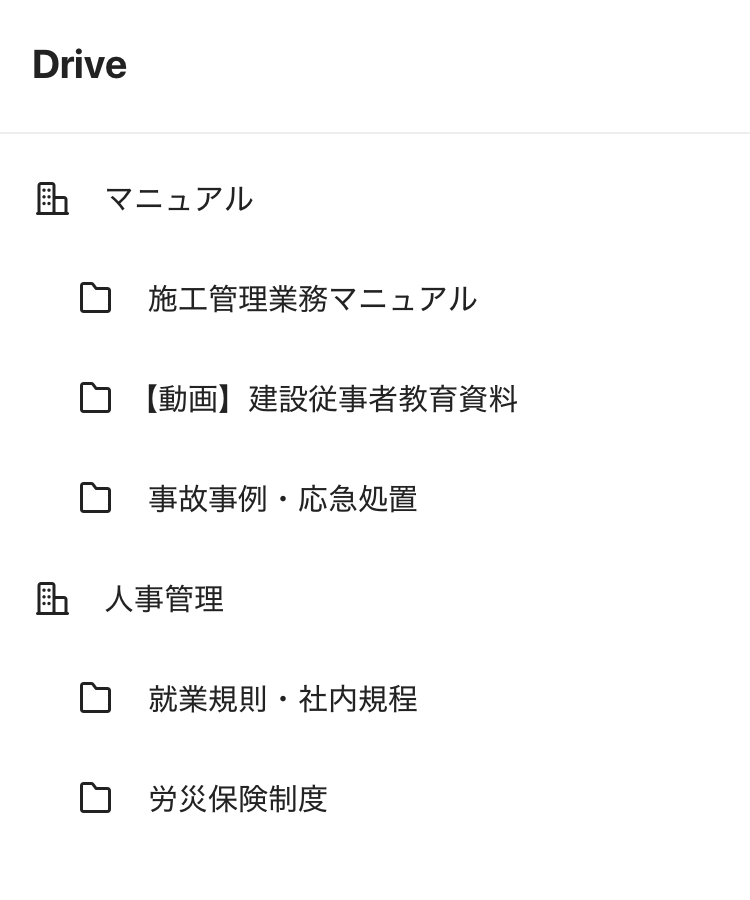Click the folder icon beside 【動画】建設従事者教育資料
The height and width of the screenshot is (900, 750).
tap(95, 398)
